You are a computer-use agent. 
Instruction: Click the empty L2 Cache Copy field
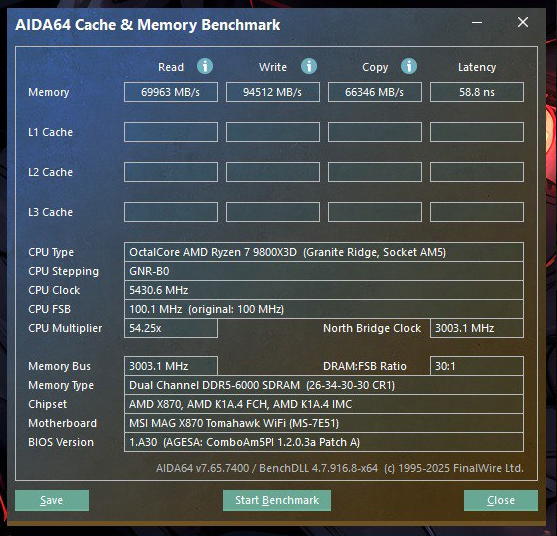[x=375, y=172]
